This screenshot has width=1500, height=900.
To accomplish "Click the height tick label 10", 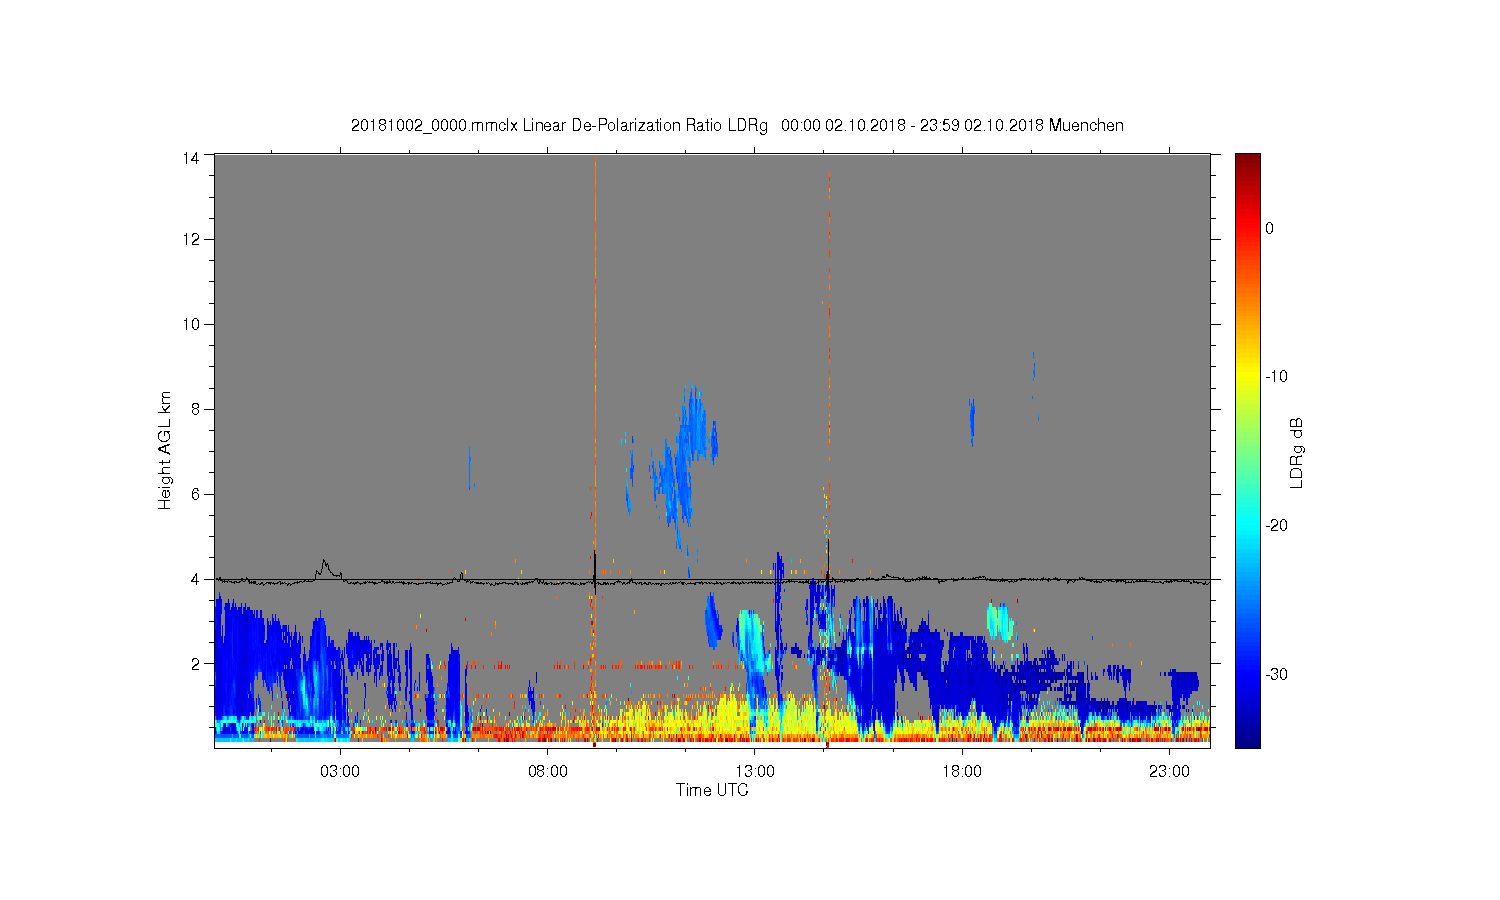I will (x=191, y=324).
